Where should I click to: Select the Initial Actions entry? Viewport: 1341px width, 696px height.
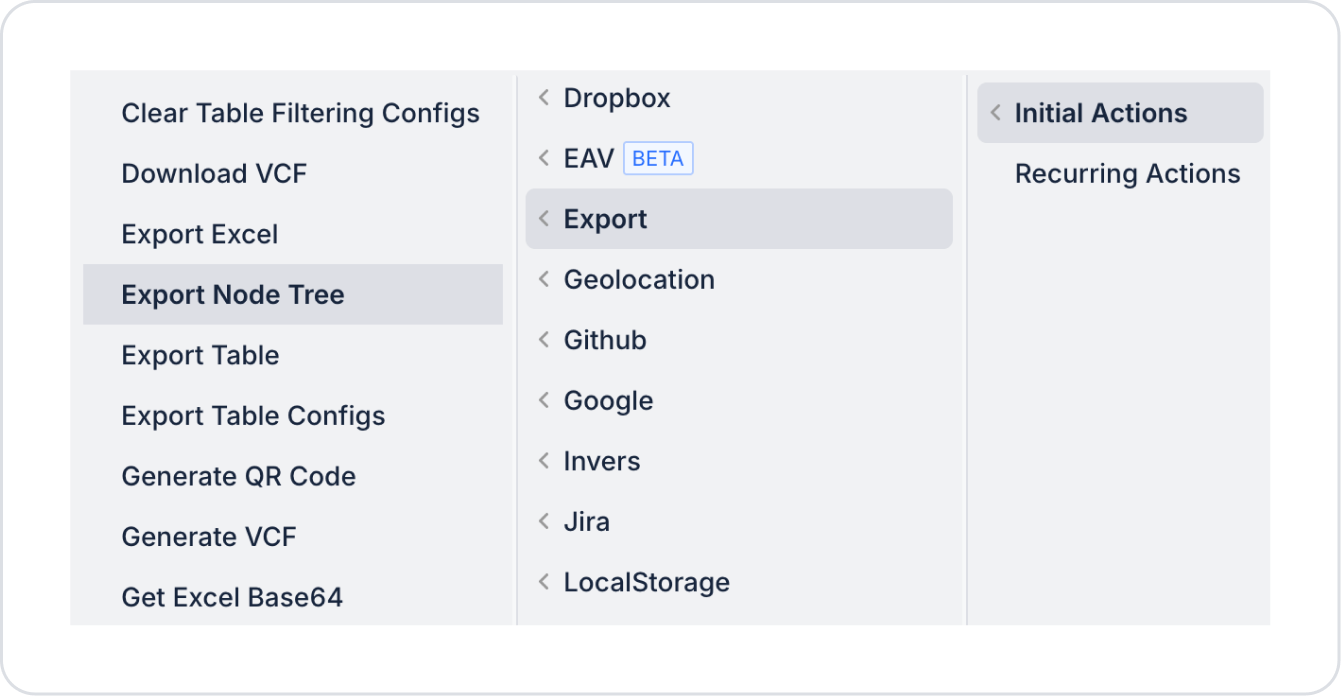[x=1120, y=113]
